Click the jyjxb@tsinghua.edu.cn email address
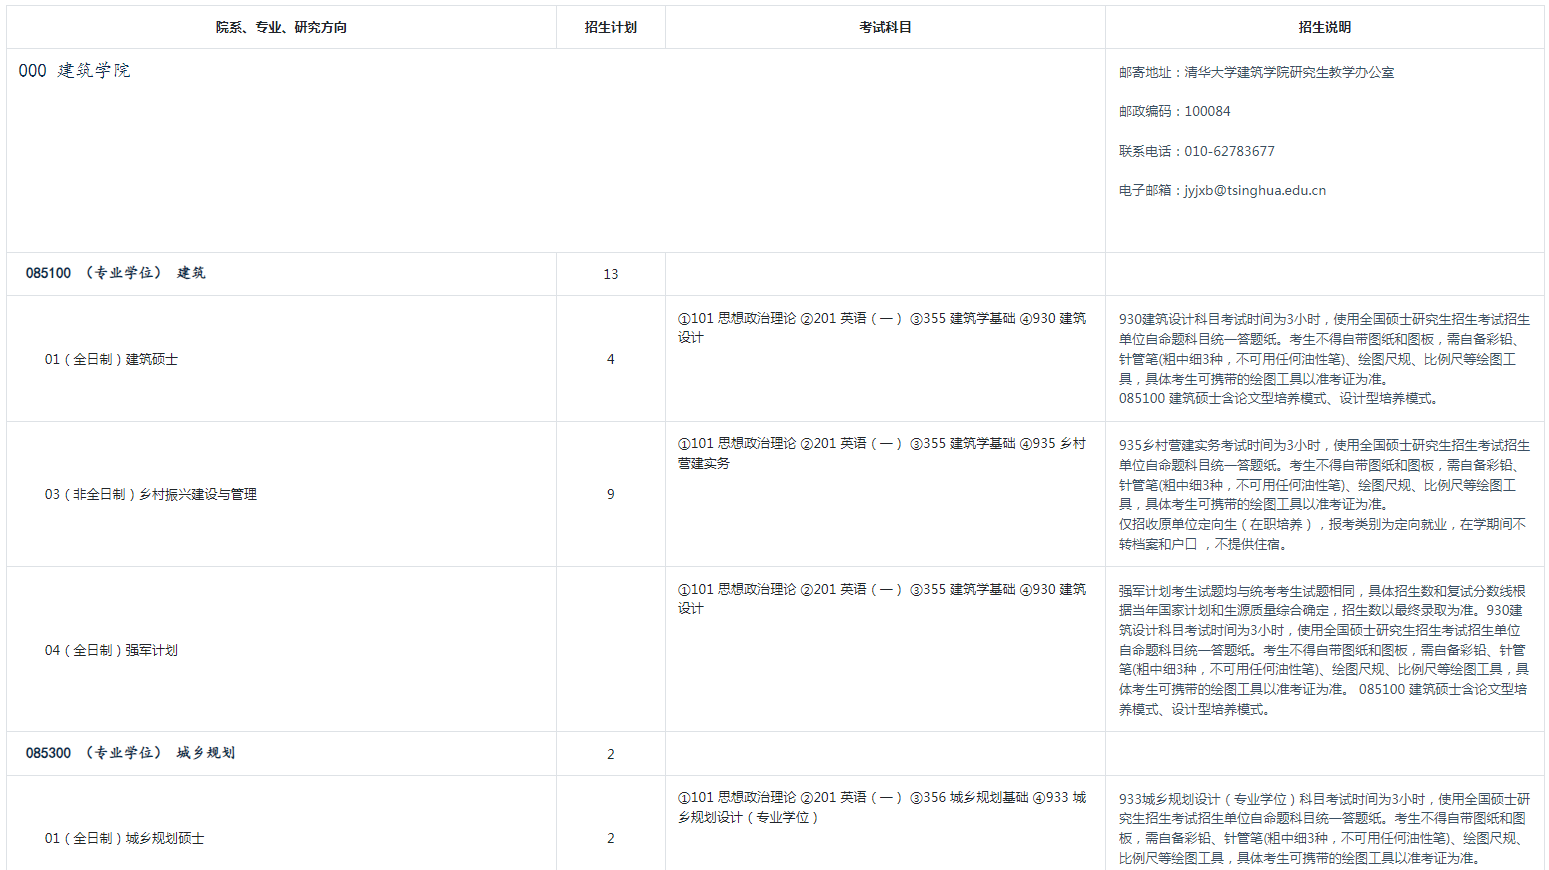The image size is (1549, 870). (x=1254, y=191)
